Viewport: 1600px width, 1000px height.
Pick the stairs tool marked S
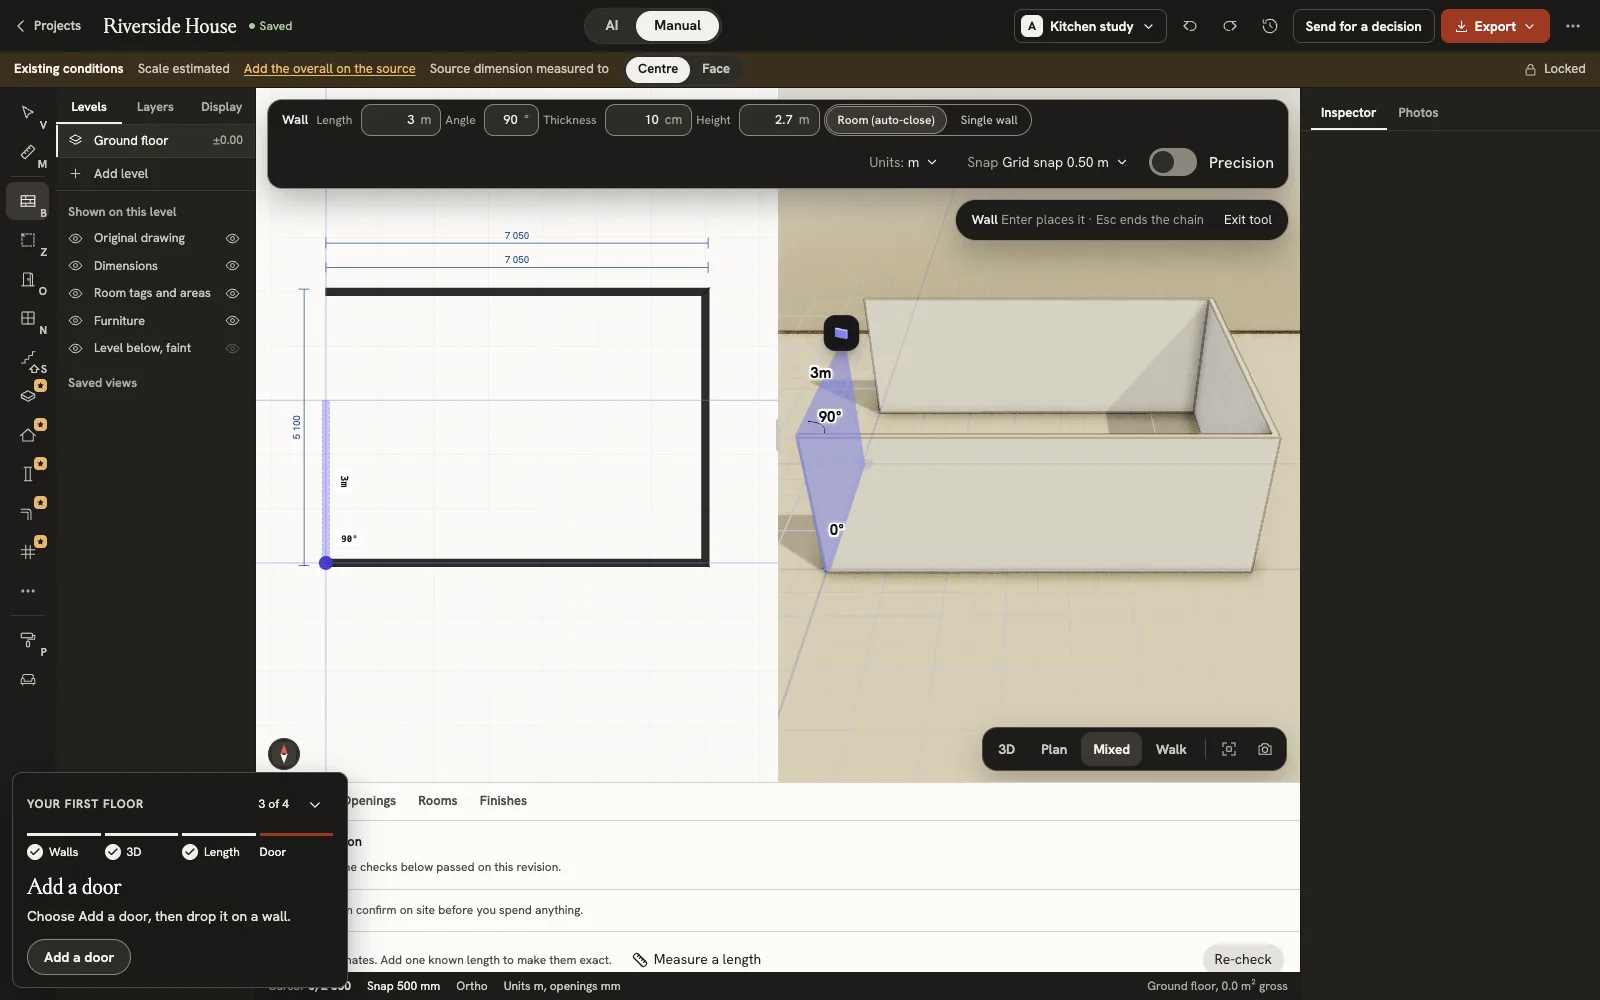click(28, 358)
